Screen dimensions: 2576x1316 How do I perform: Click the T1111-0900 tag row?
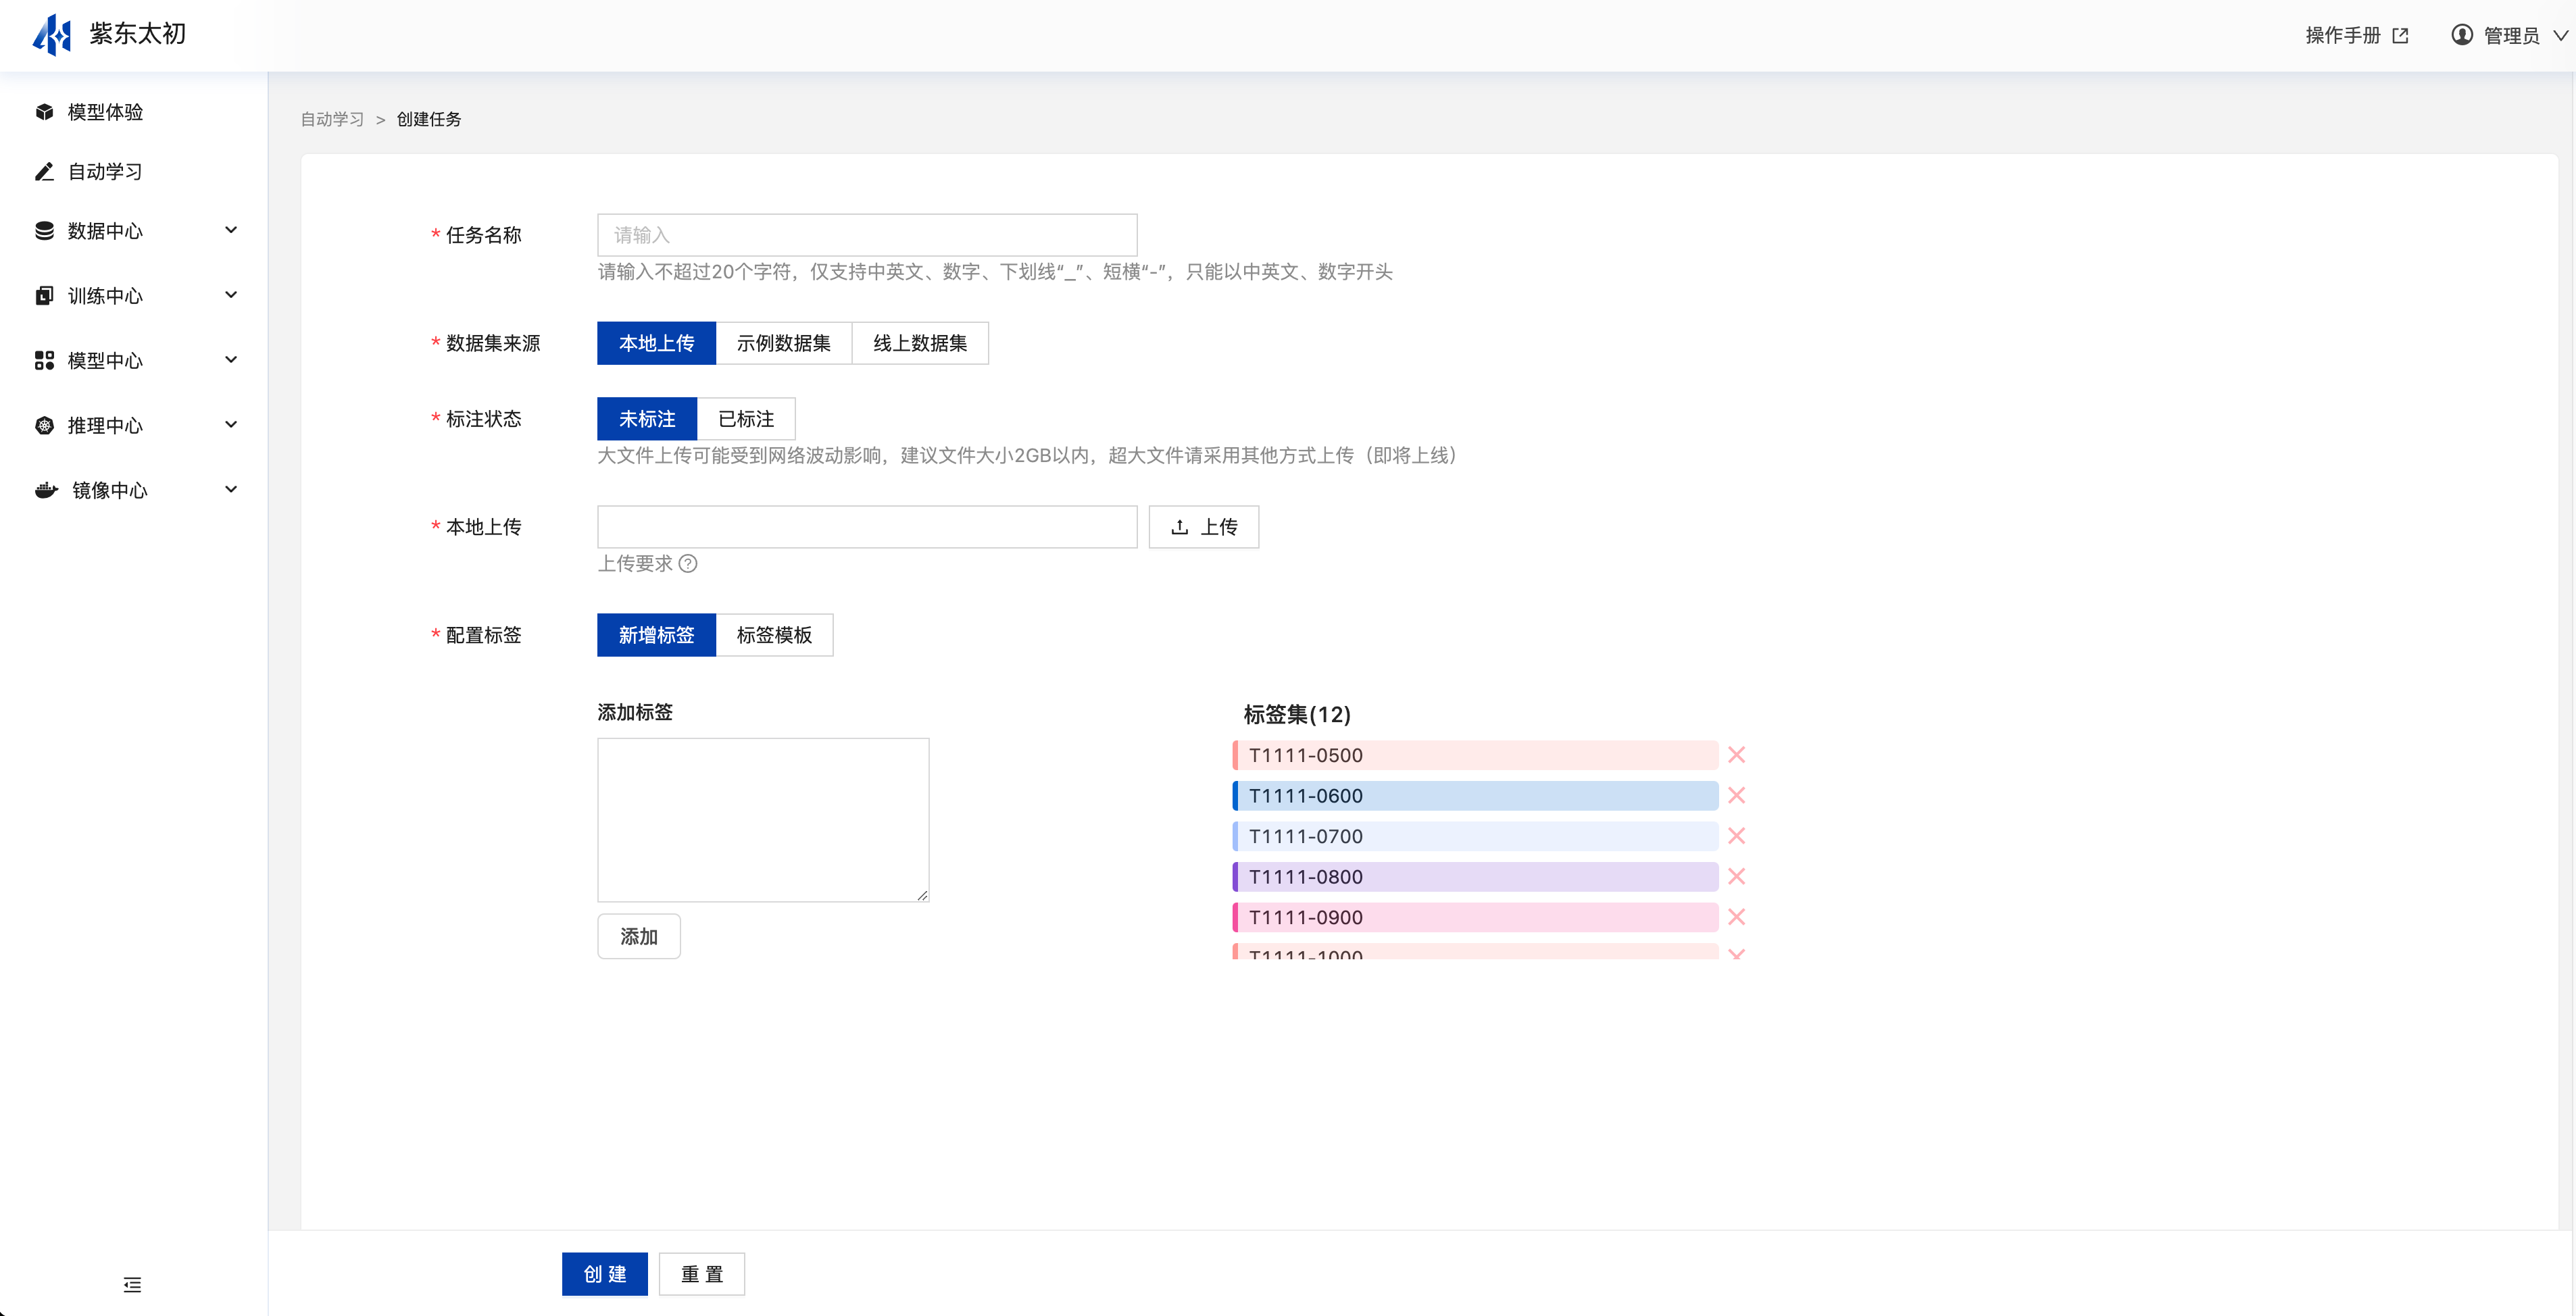click(x=1475, y=917)
